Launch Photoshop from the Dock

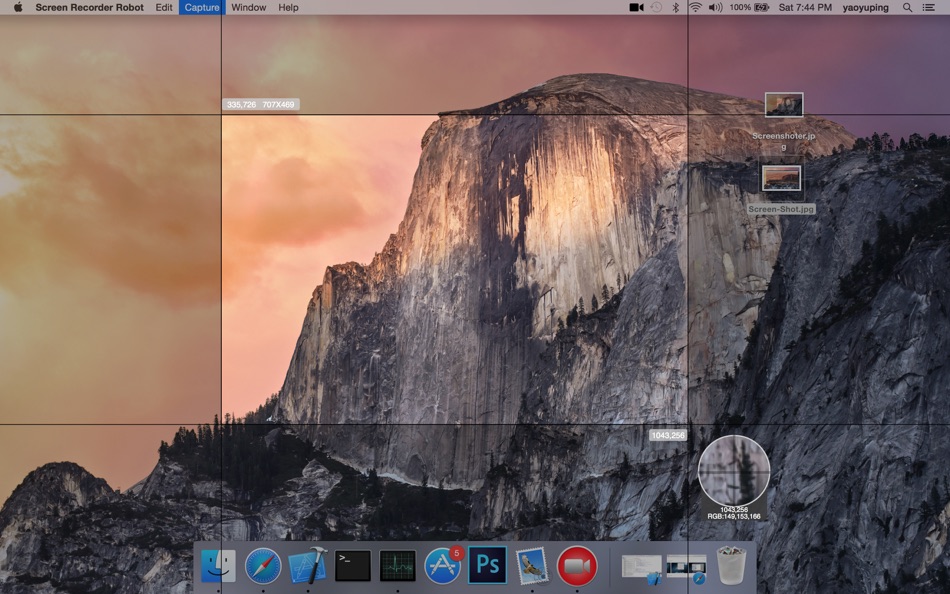488,565
